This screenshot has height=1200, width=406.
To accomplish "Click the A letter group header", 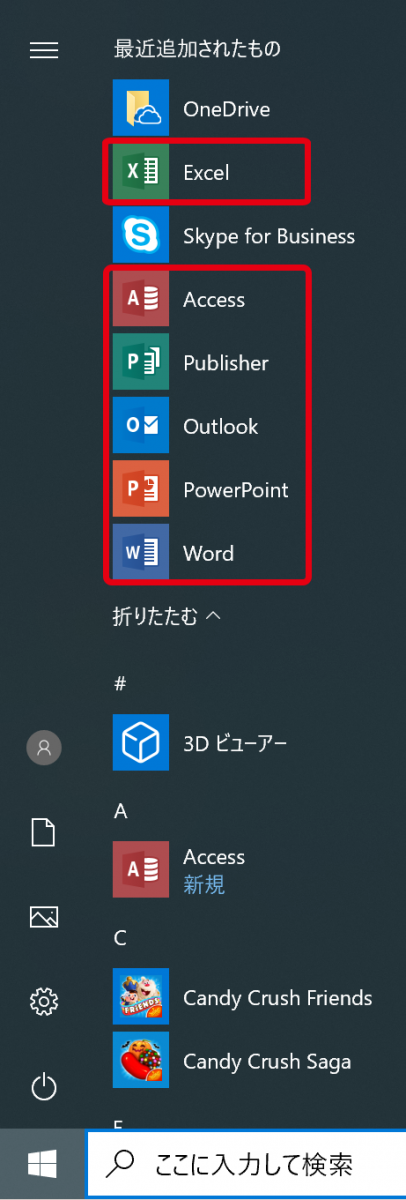I will [x=120, y=811].
